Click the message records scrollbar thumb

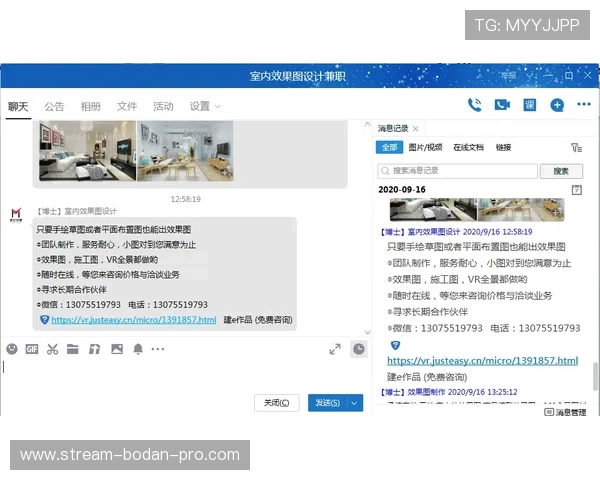pyautogui.click(x=595, y=376)
